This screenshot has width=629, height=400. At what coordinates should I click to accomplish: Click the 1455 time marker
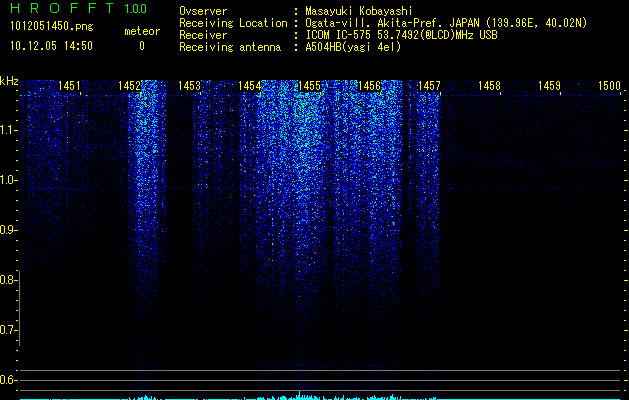(309, 85)
